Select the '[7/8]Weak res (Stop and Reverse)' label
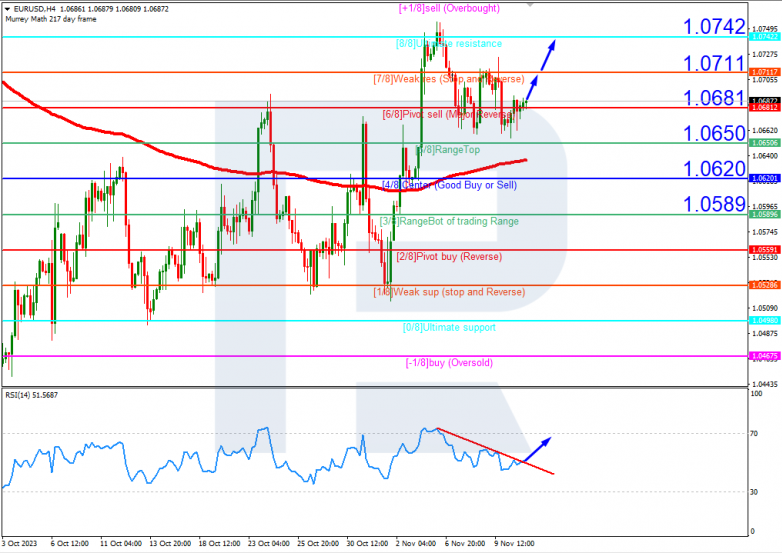 (x=449, y=79)
